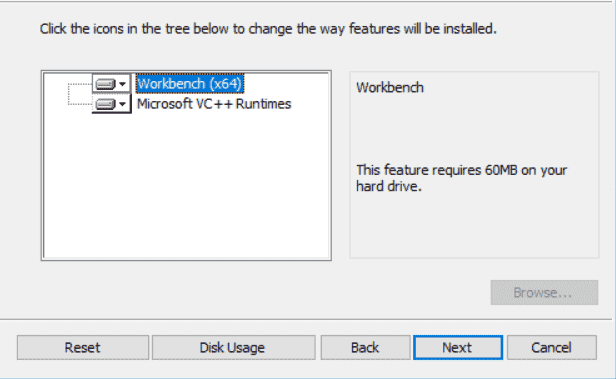
Task: Click the 'Click the icons in the tree' instruction
Action: point(268,29)
